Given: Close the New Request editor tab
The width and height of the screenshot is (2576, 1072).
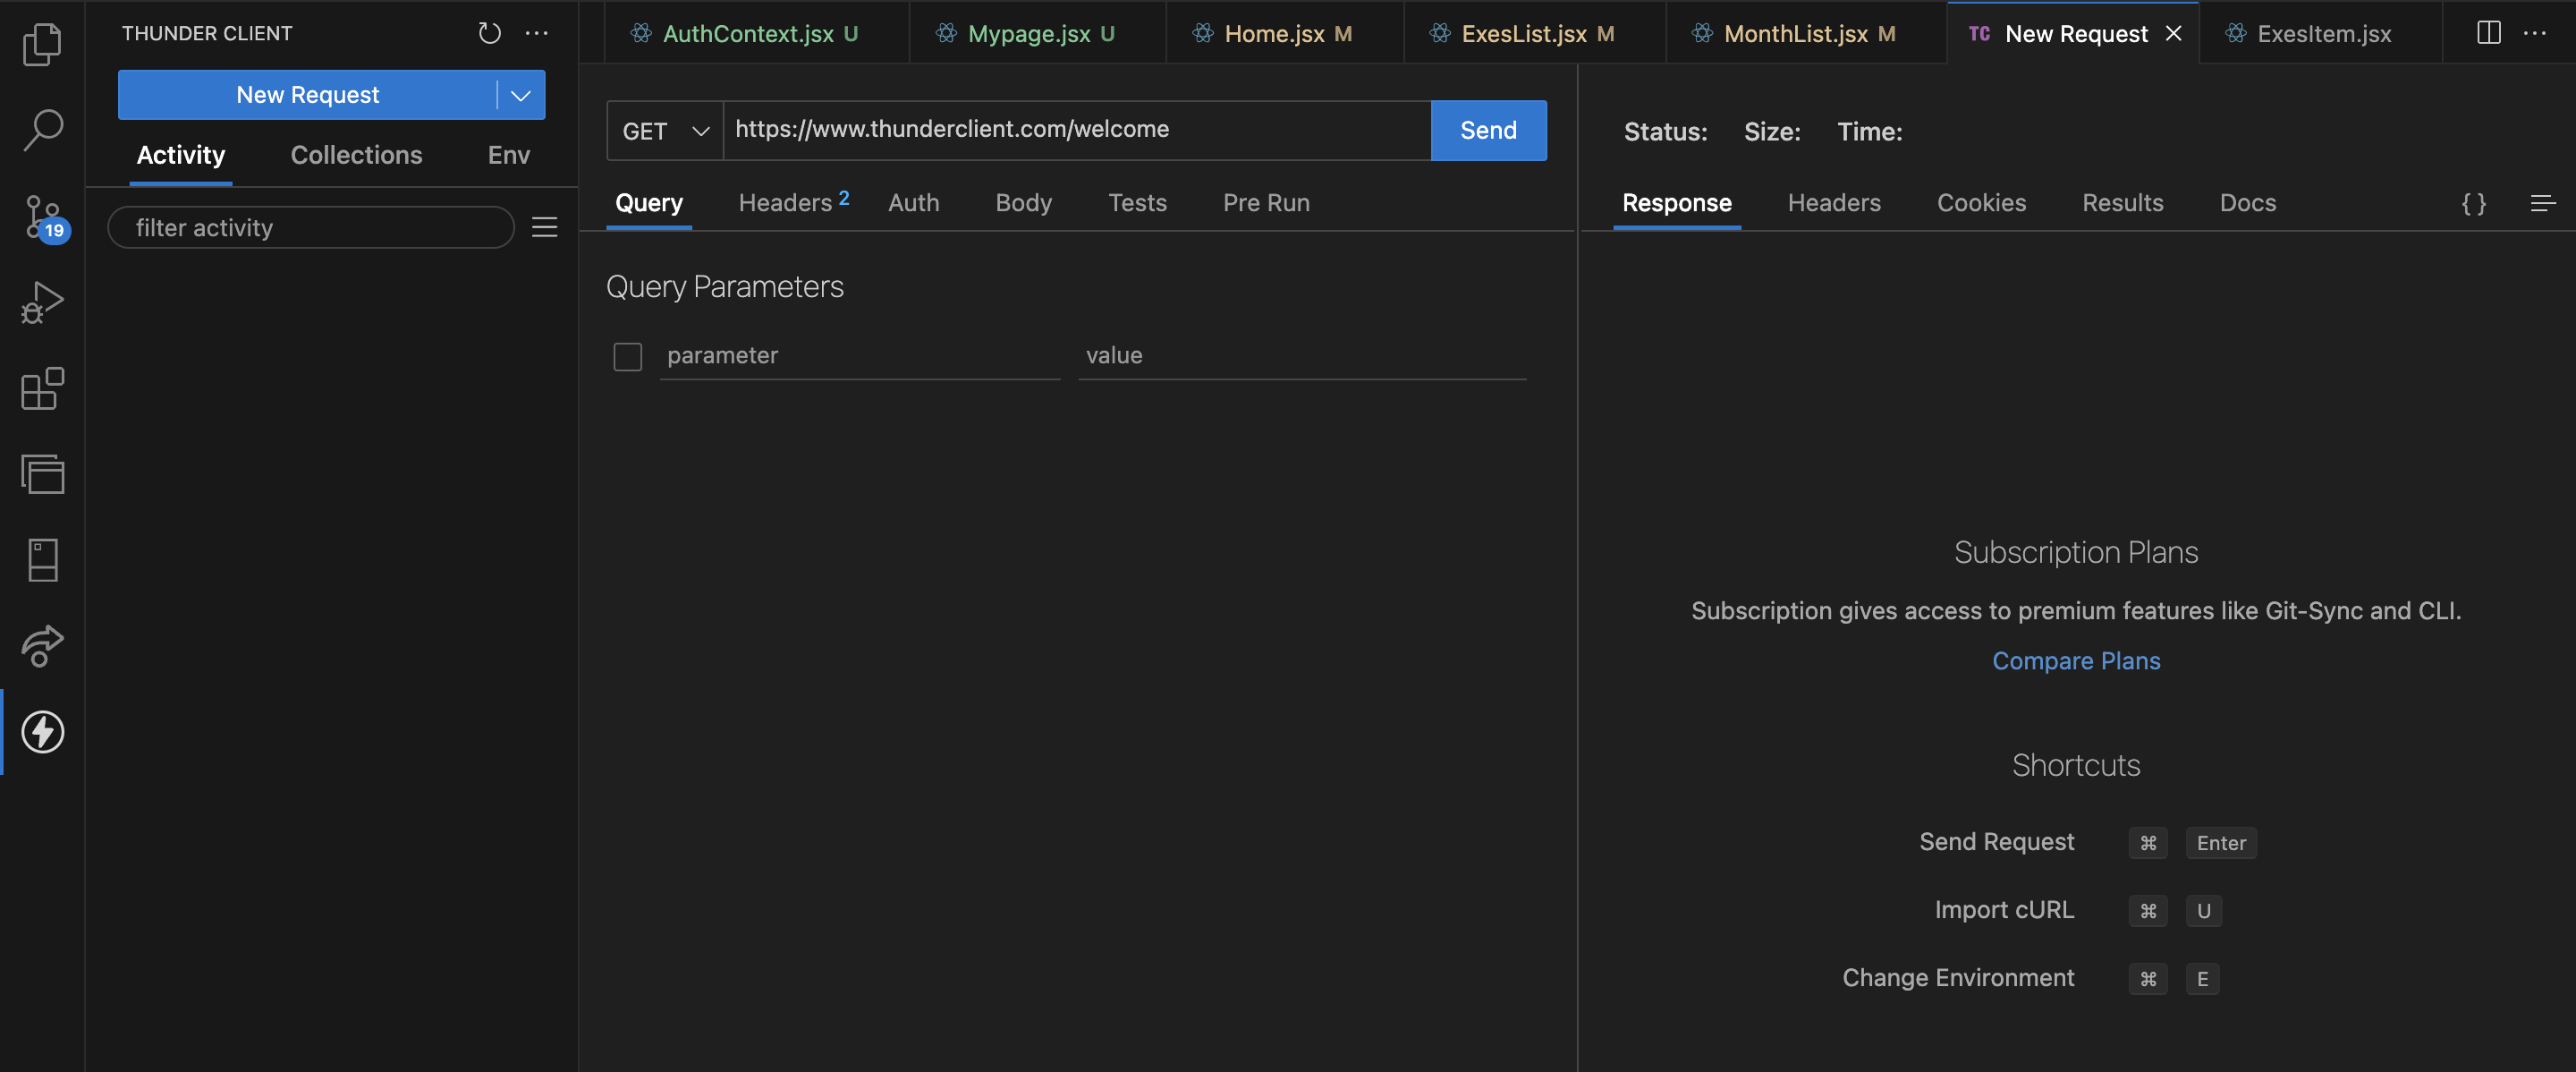Looking at the screenshot, I should click(2173, 34).
